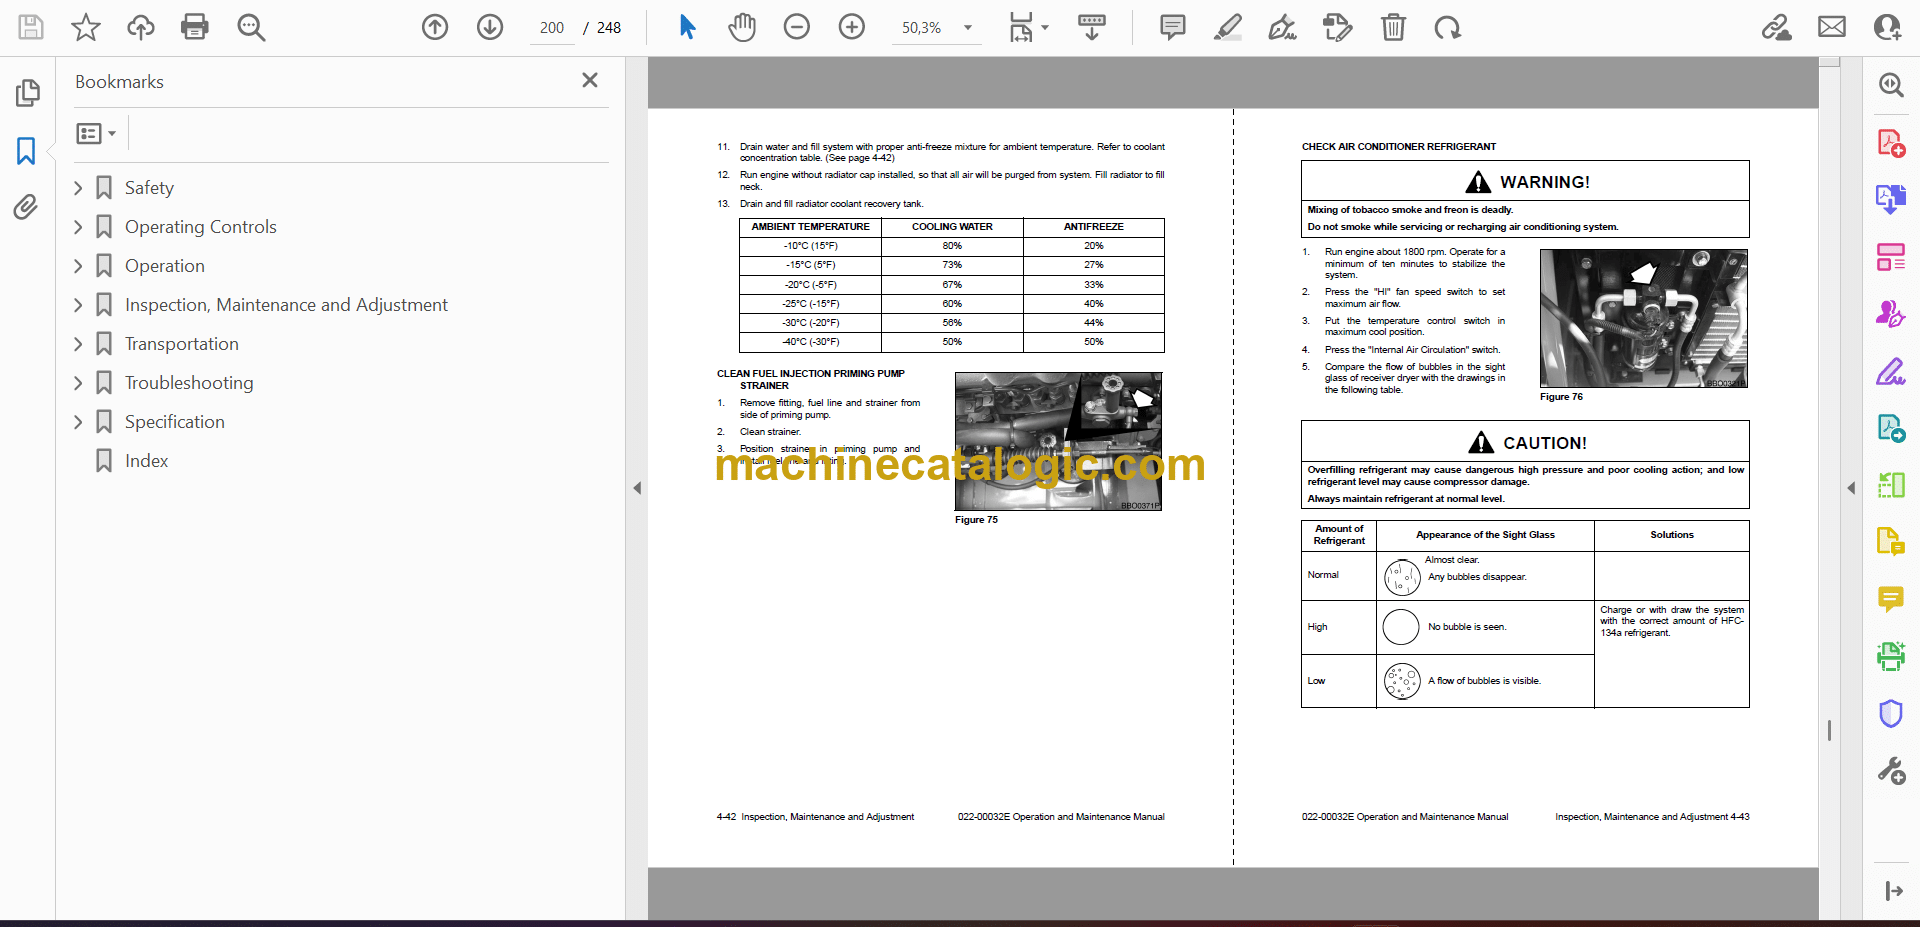Expand the Operation bookmark

click(78, 266)
